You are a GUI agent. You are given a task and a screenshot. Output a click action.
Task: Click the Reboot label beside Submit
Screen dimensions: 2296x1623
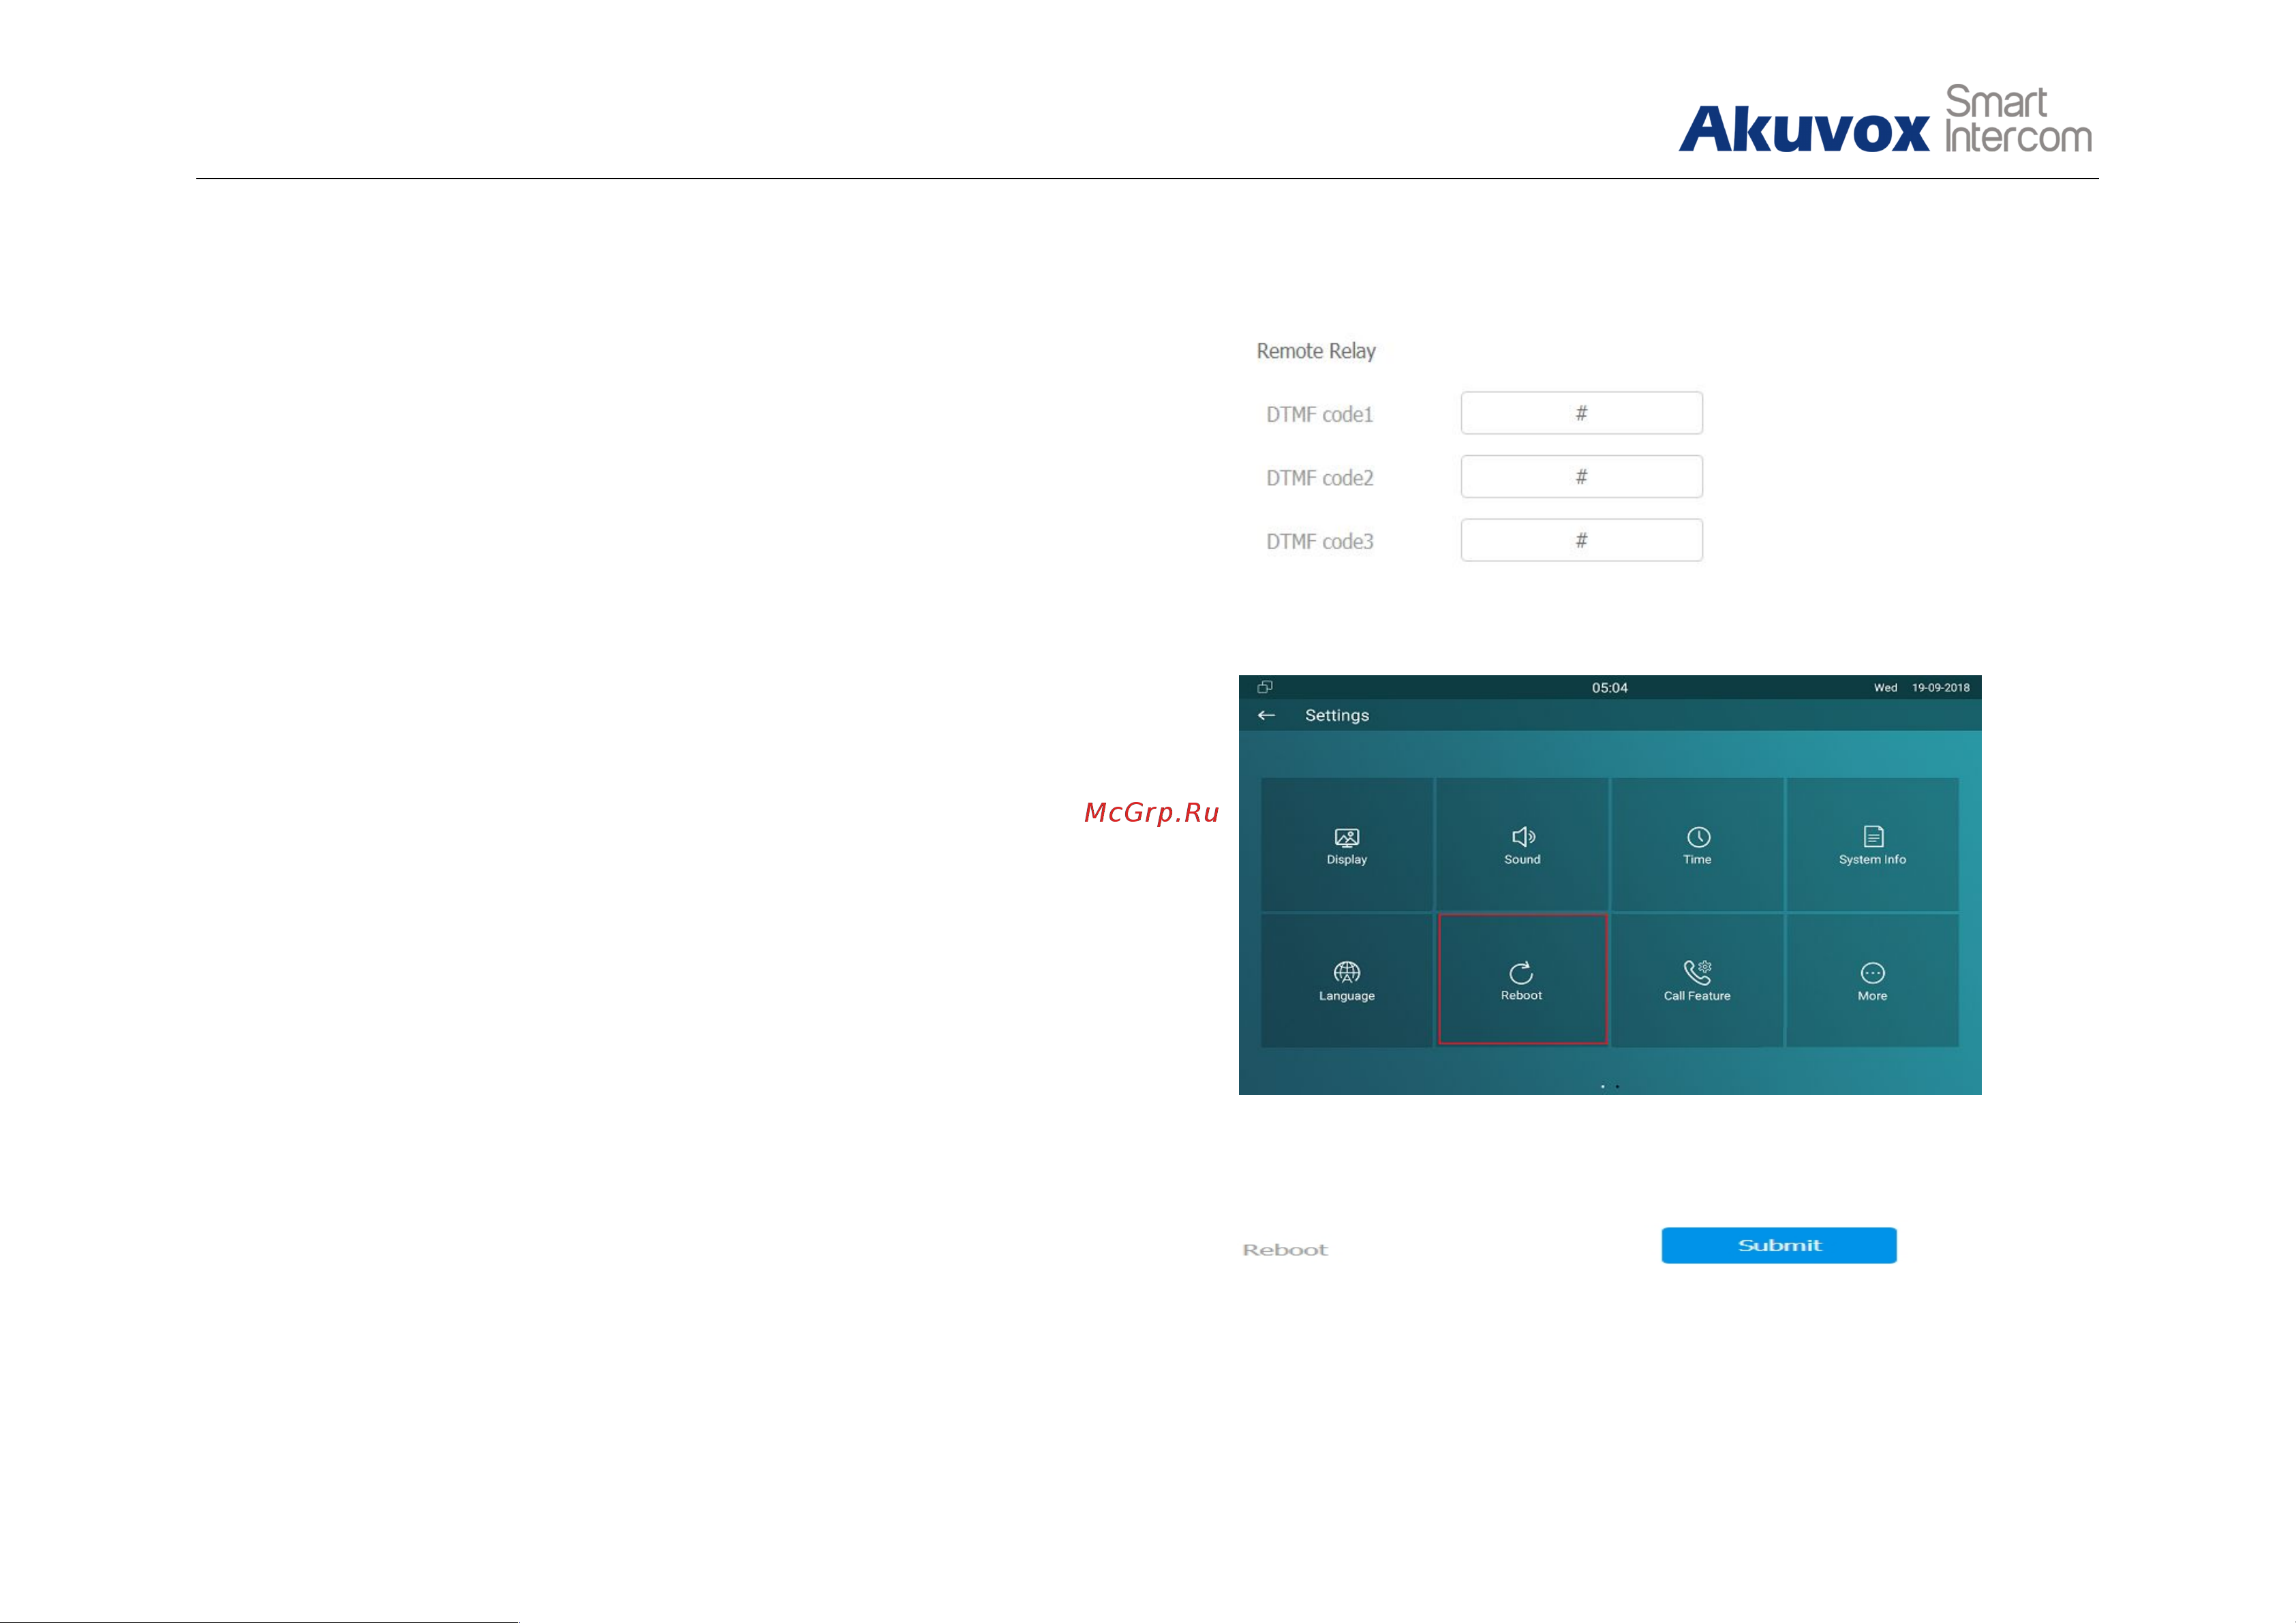click(1285, 1250)
